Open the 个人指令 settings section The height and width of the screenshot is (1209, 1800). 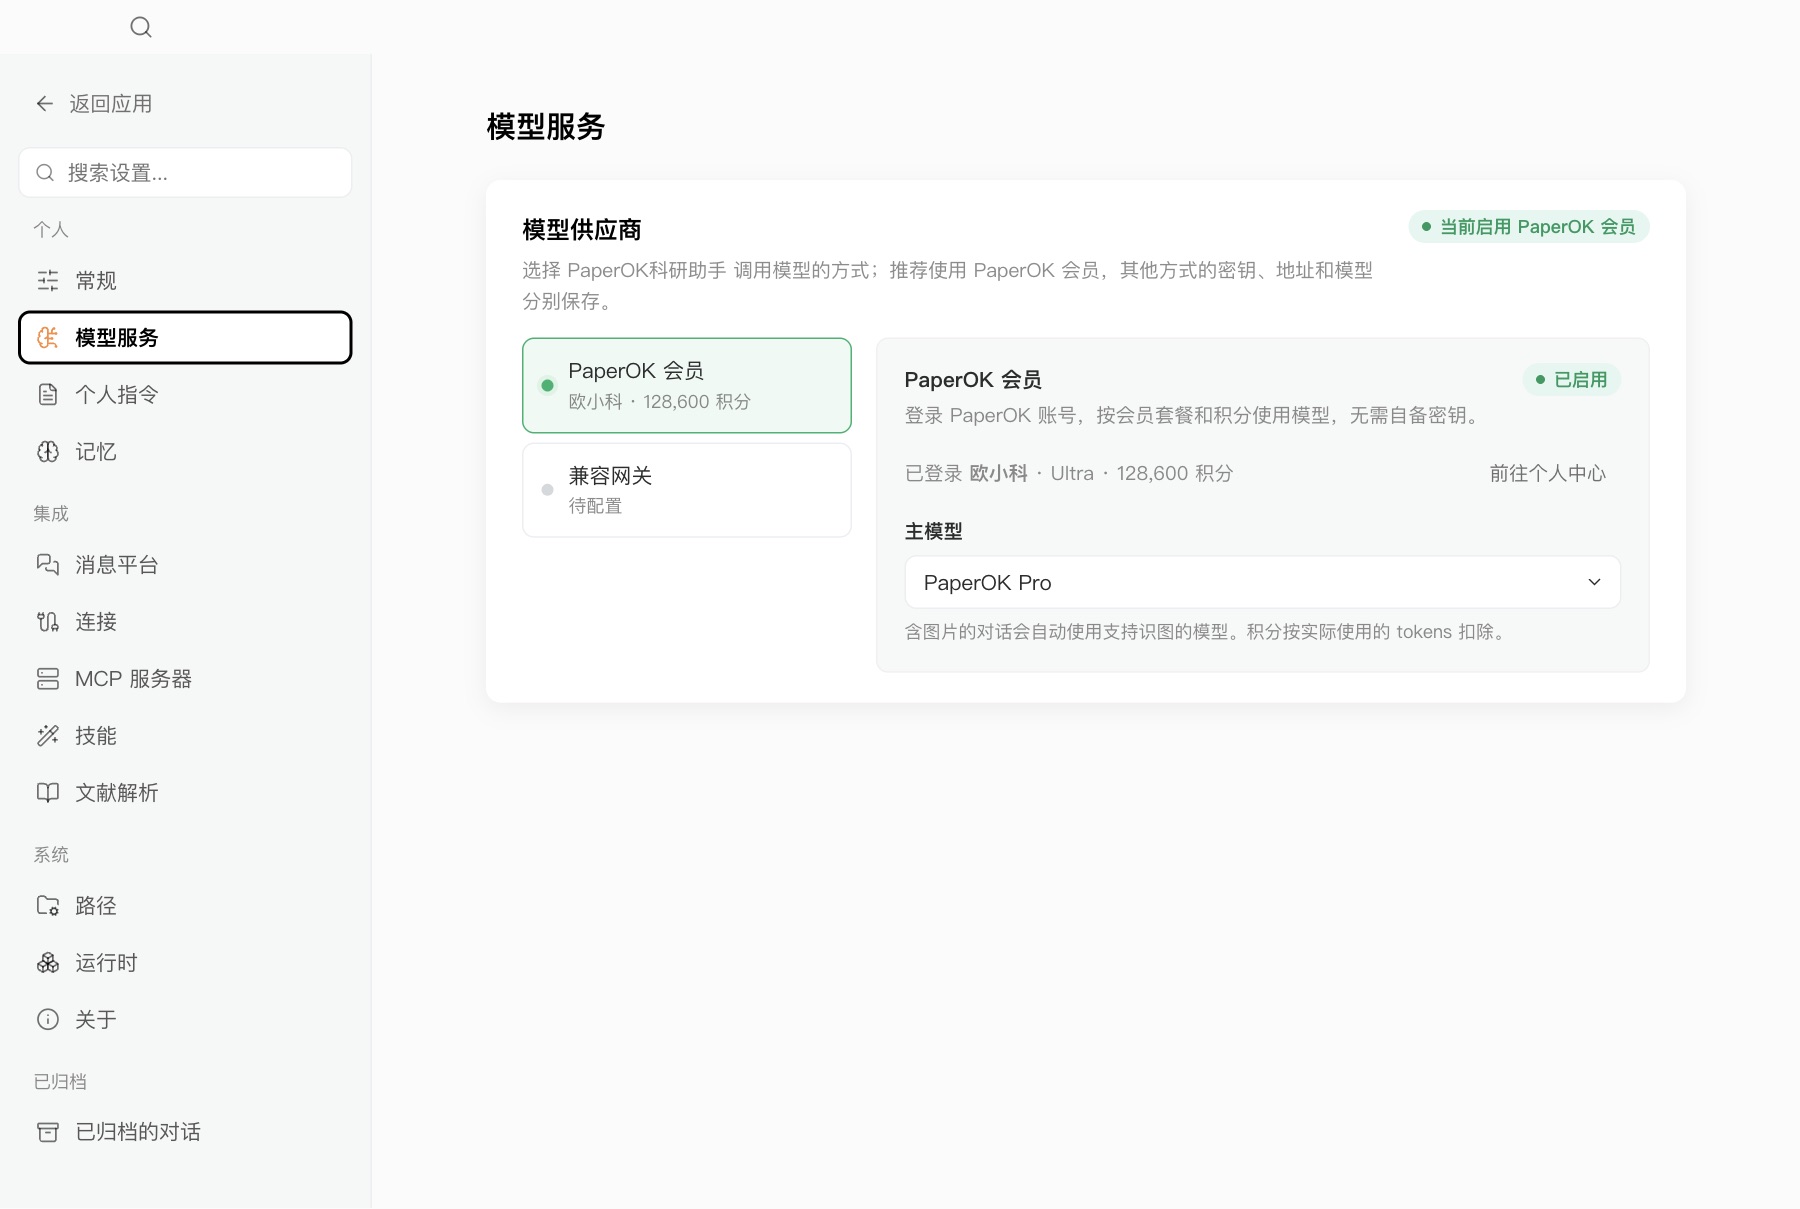185,395
